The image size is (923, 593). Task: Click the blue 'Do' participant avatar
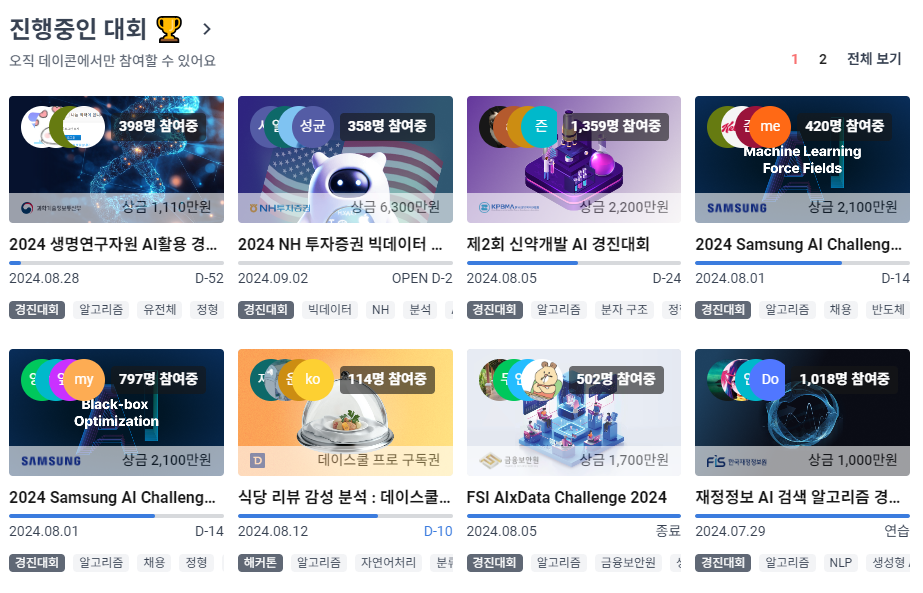770,380
